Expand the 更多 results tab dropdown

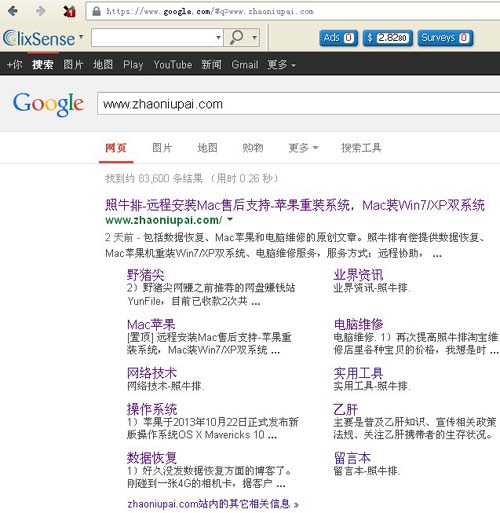tap(303, 147)
